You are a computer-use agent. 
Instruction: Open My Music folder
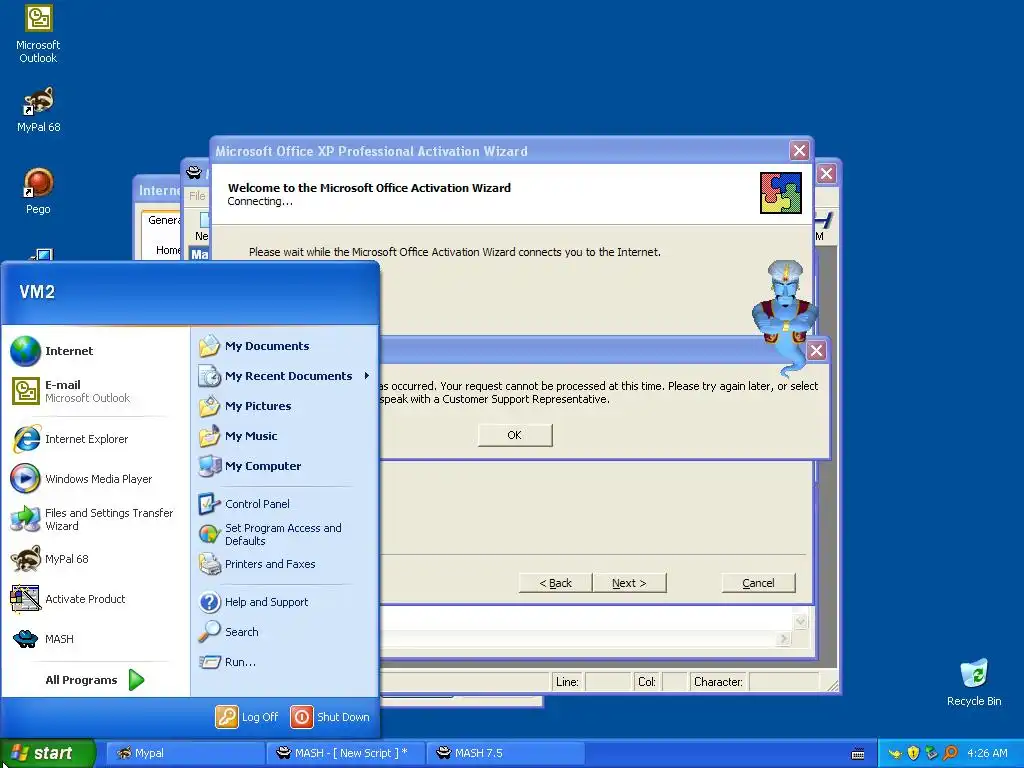point(285,436)
